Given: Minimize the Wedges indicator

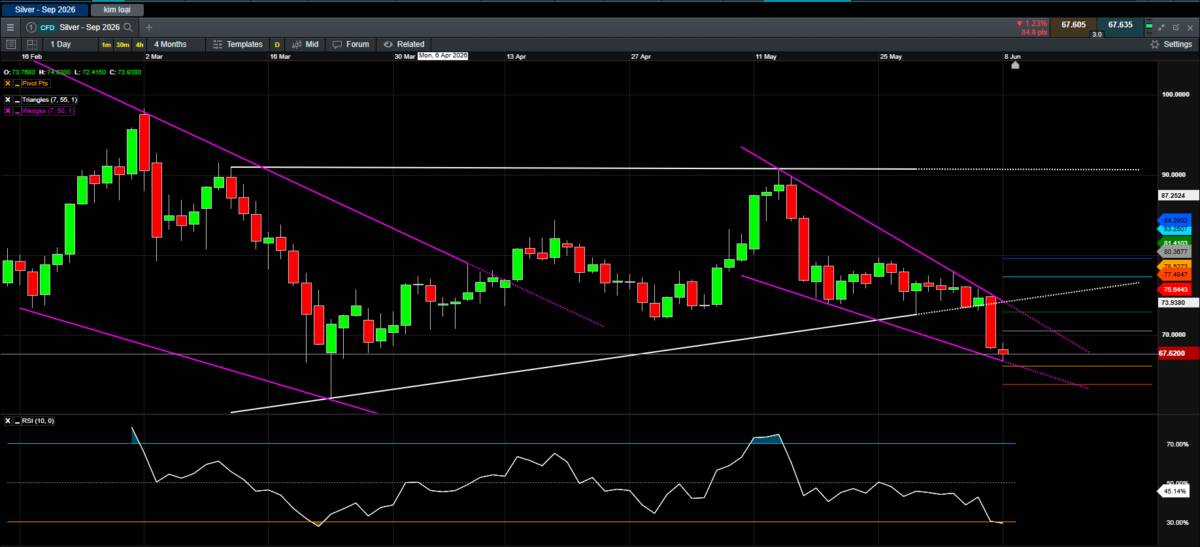Looking at the screenshot, I should [x=17, y=110].
